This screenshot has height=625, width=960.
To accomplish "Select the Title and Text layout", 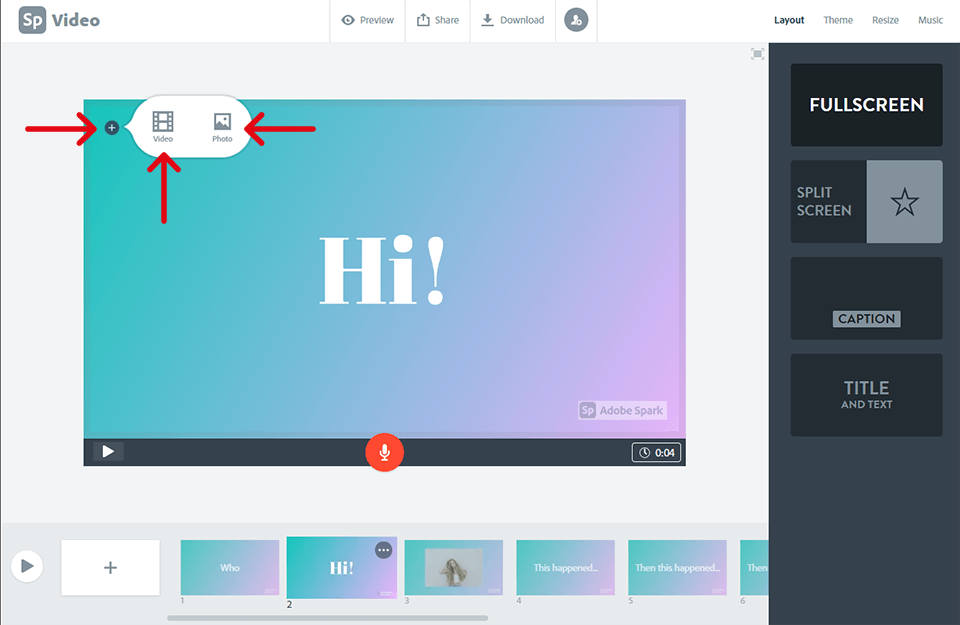I will (x=866, y=395).
